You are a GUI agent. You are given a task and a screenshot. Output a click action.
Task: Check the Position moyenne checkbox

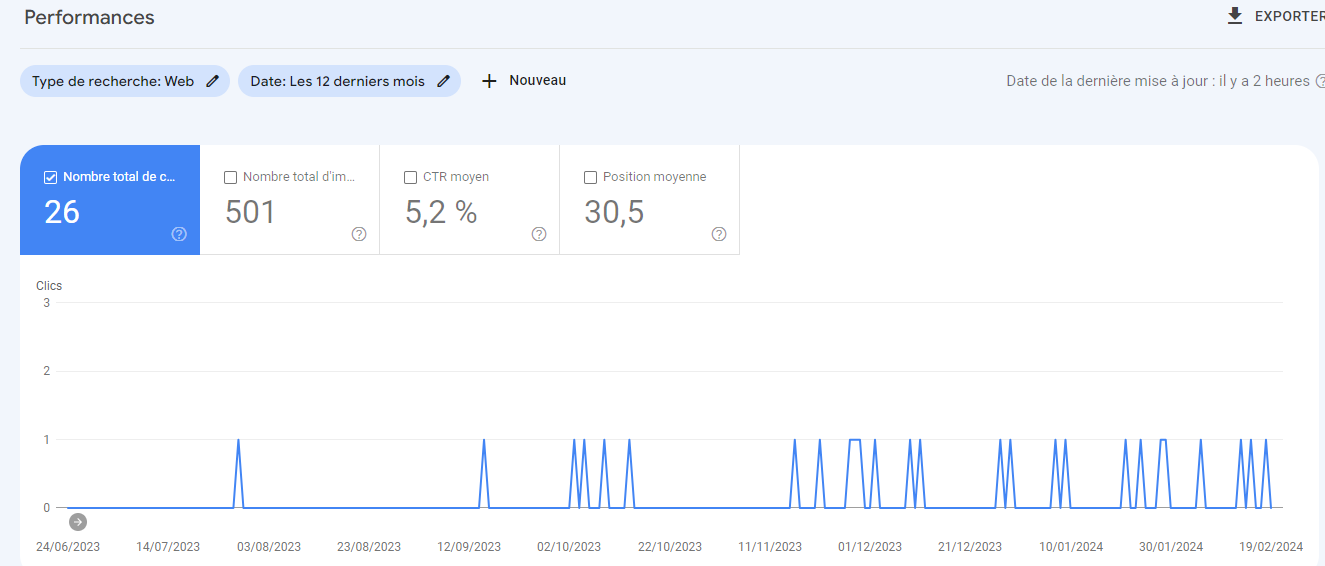pyautogui.click(x=591, y=177)
